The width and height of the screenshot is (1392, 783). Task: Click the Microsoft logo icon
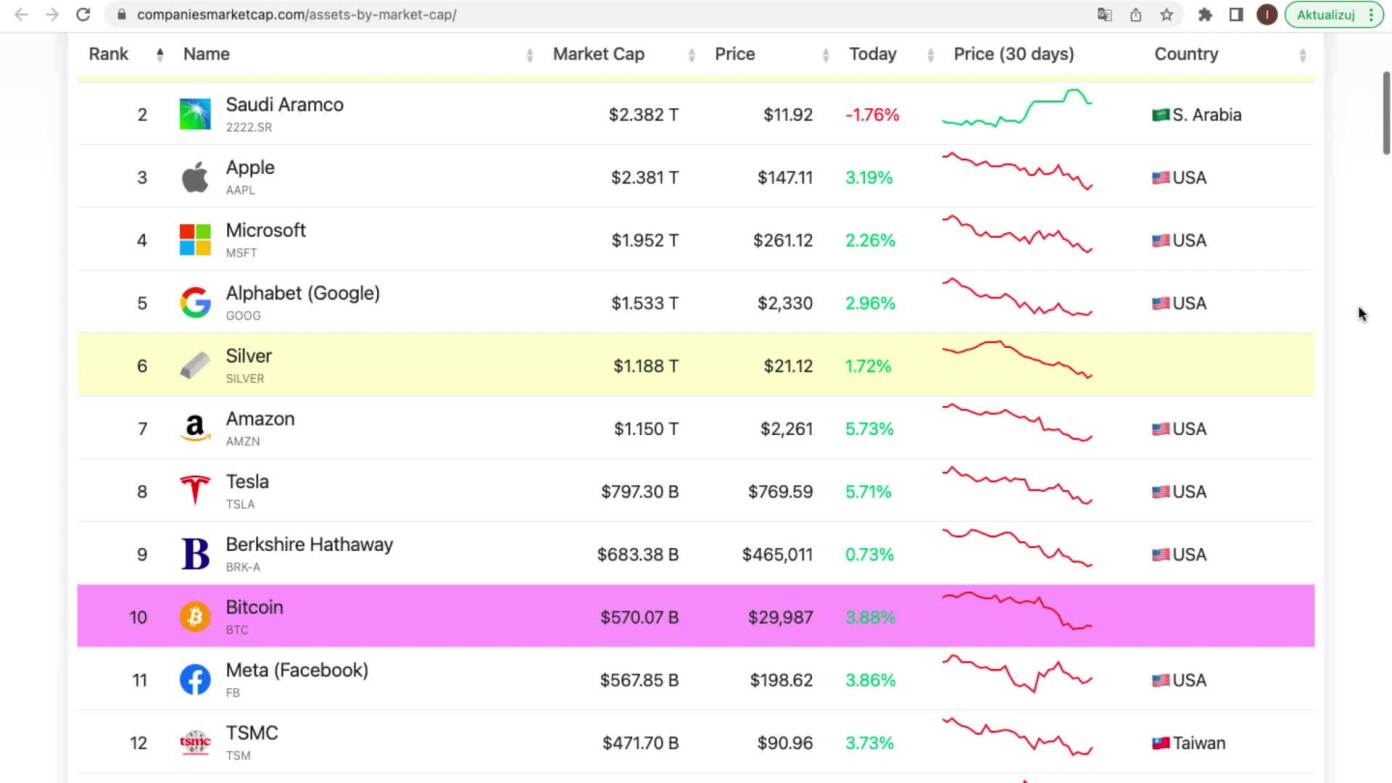195,240
